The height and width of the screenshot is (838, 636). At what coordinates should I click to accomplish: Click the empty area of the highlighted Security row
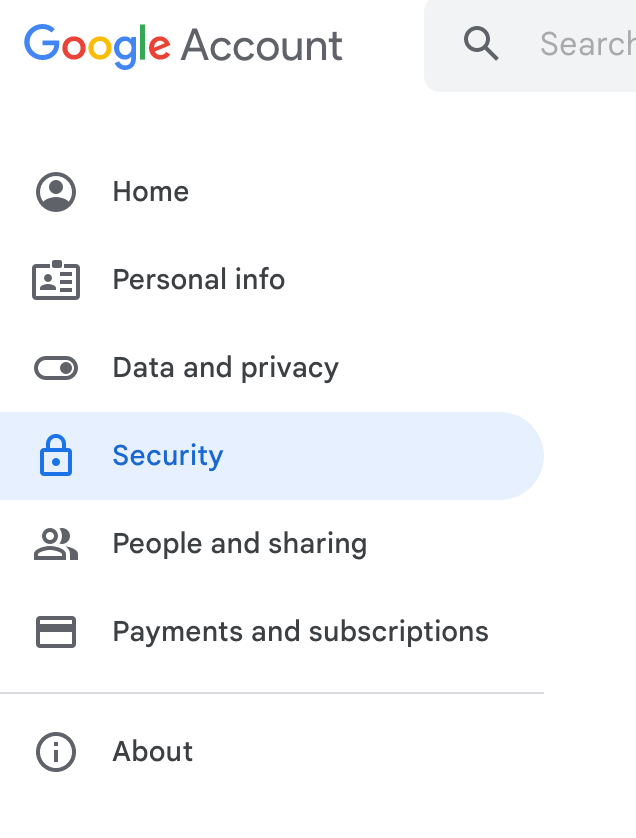400,456
